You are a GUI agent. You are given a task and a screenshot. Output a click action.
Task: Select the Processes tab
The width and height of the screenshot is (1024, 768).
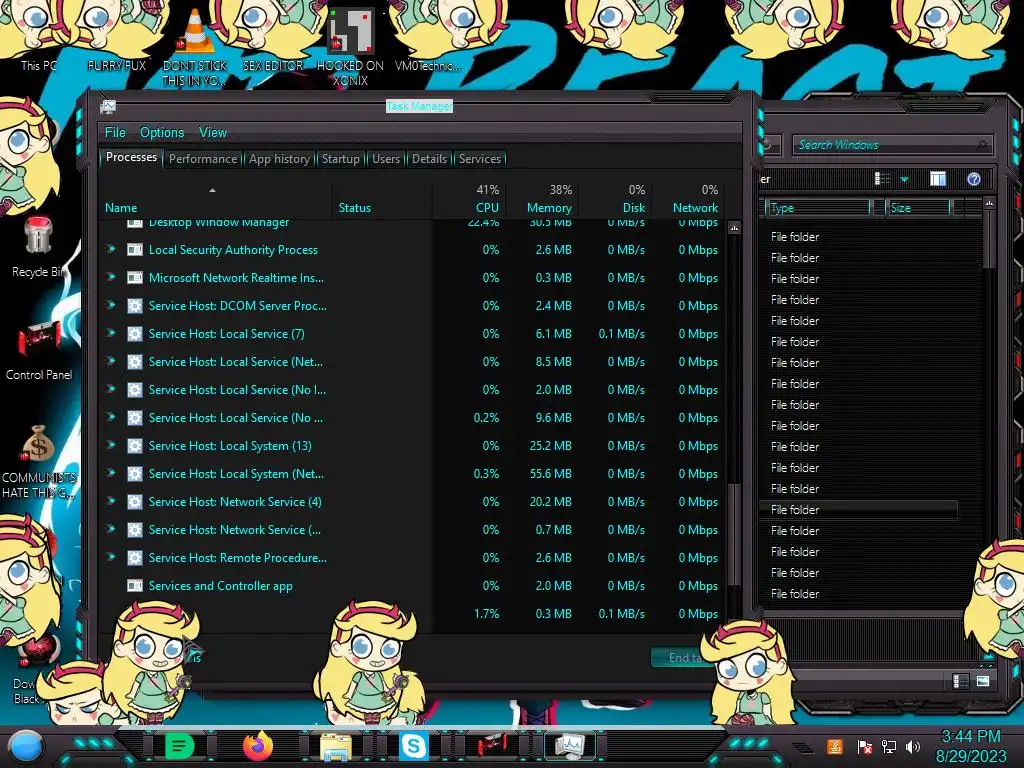(131, 157)
